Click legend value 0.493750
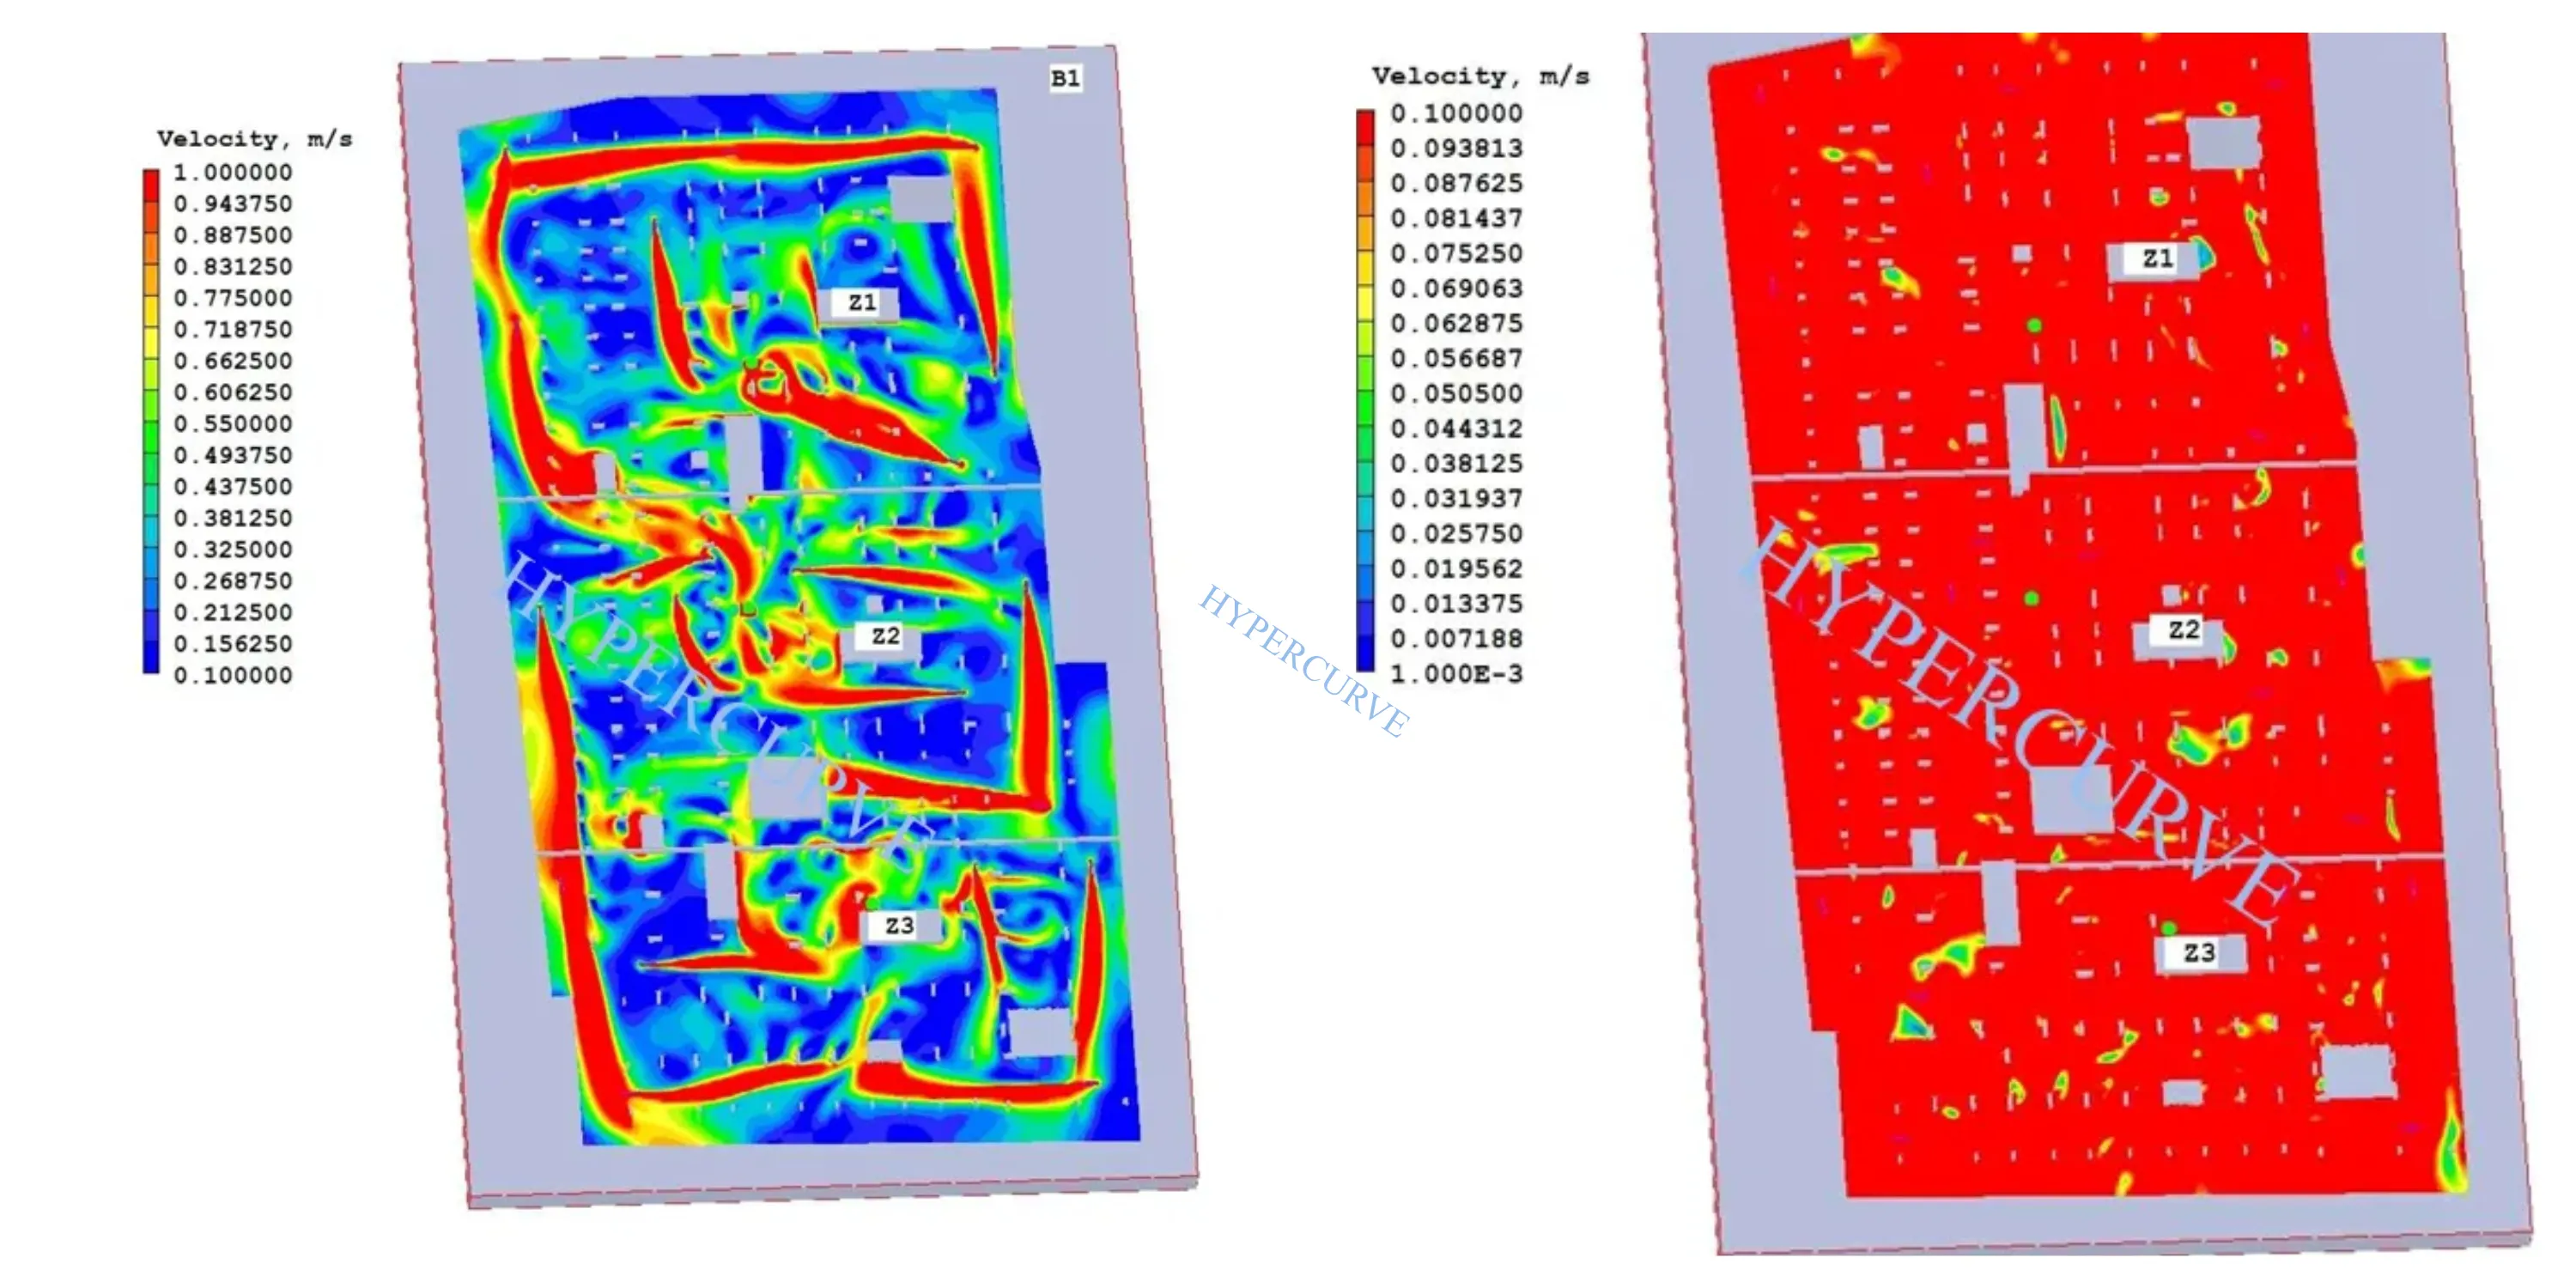This screenshot has width=2576, height=1288. pyautogui.click(x=233, y=456)
